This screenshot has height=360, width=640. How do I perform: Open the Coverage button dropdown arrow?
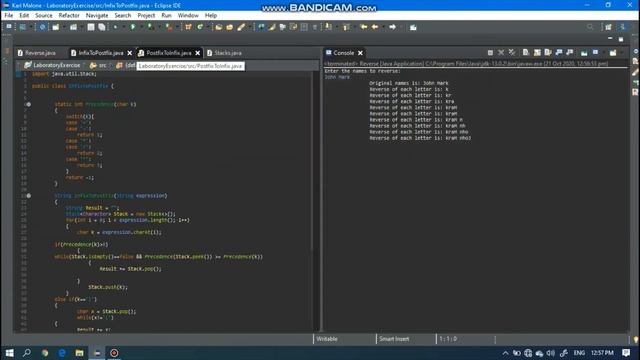click(159, 27)
